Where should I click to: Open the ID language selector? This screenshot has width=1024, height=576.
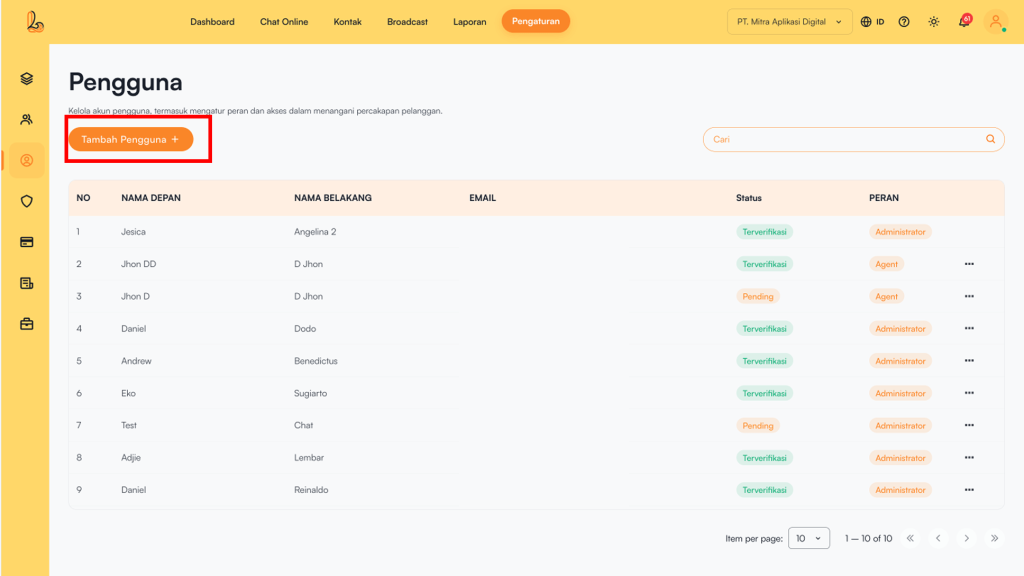click(x=872, y=22)
